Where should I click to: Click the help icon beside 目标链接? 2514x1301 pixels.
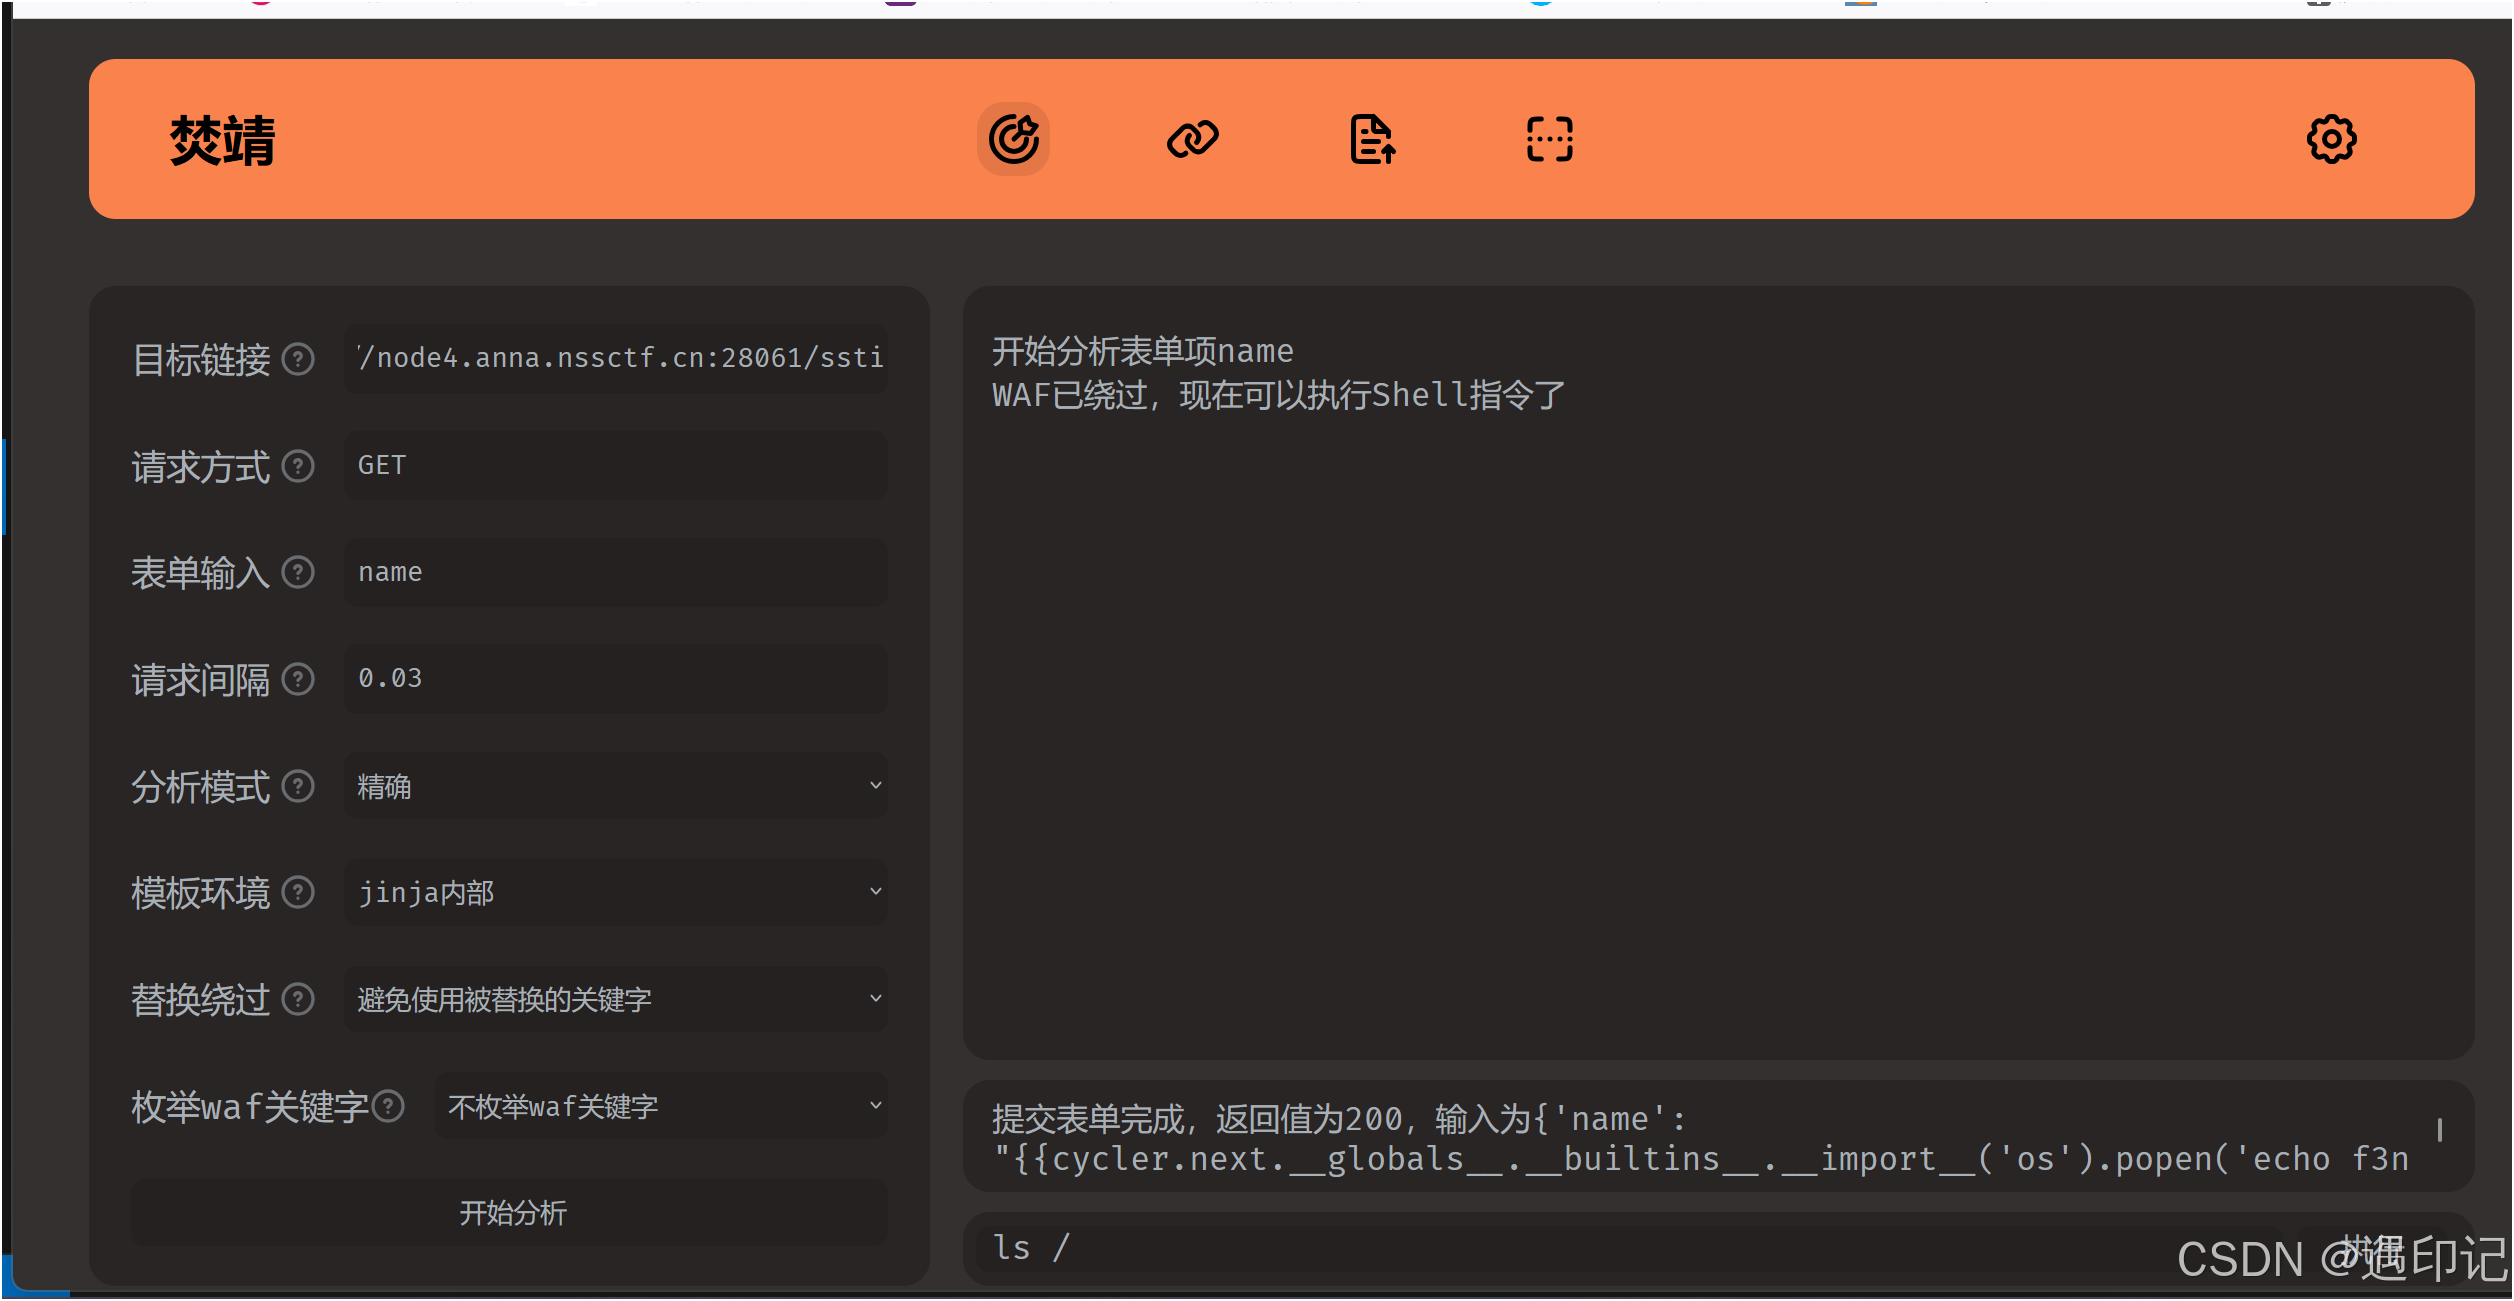[x=297, y=360]
